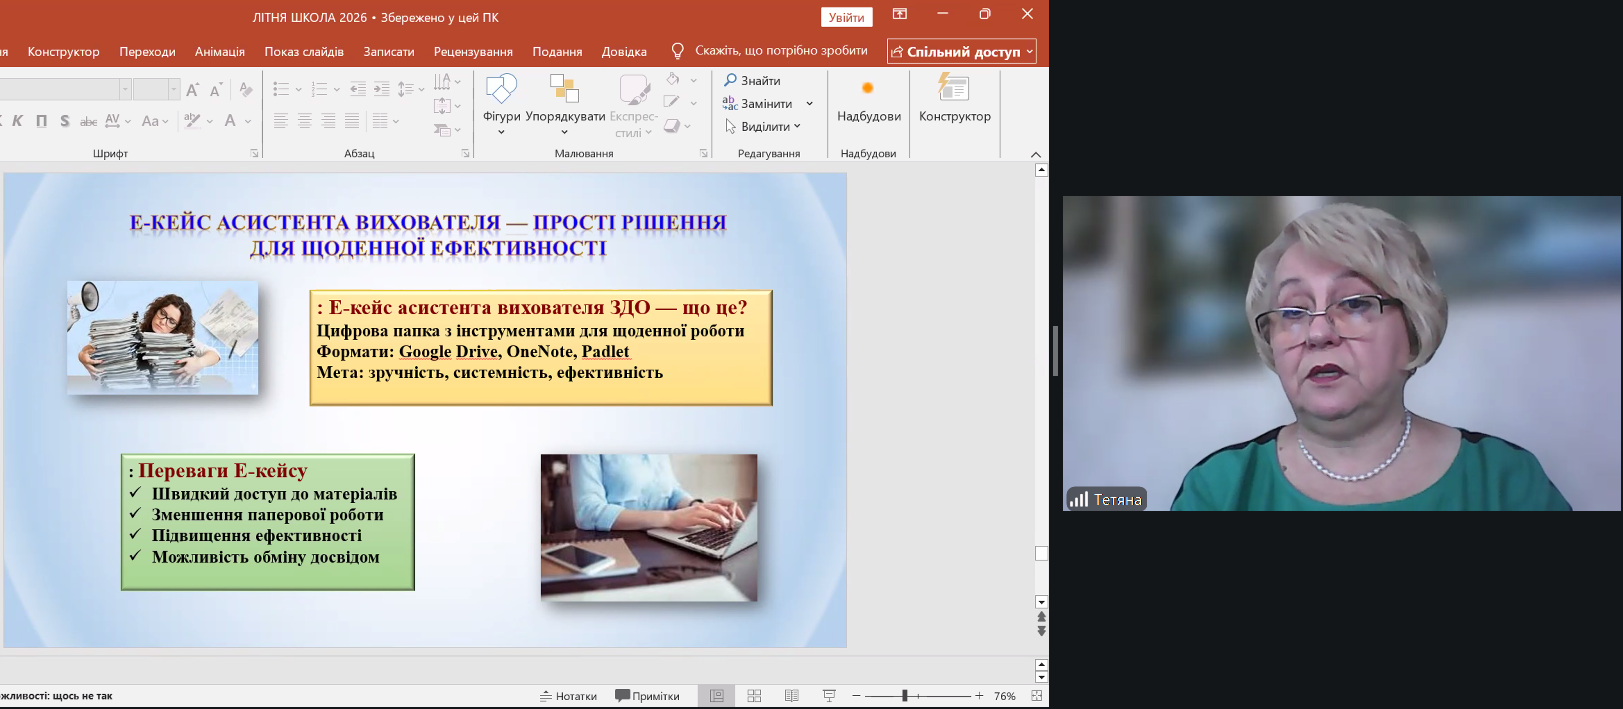Click the text highlight color icon
The image size is (1623, 709).
coord(192,121)
